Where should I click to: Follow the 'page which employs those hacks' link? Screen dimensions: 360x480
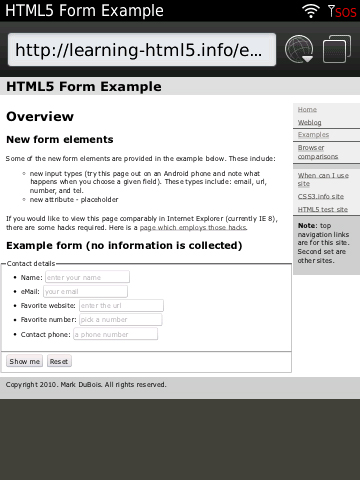pos(193,228)
